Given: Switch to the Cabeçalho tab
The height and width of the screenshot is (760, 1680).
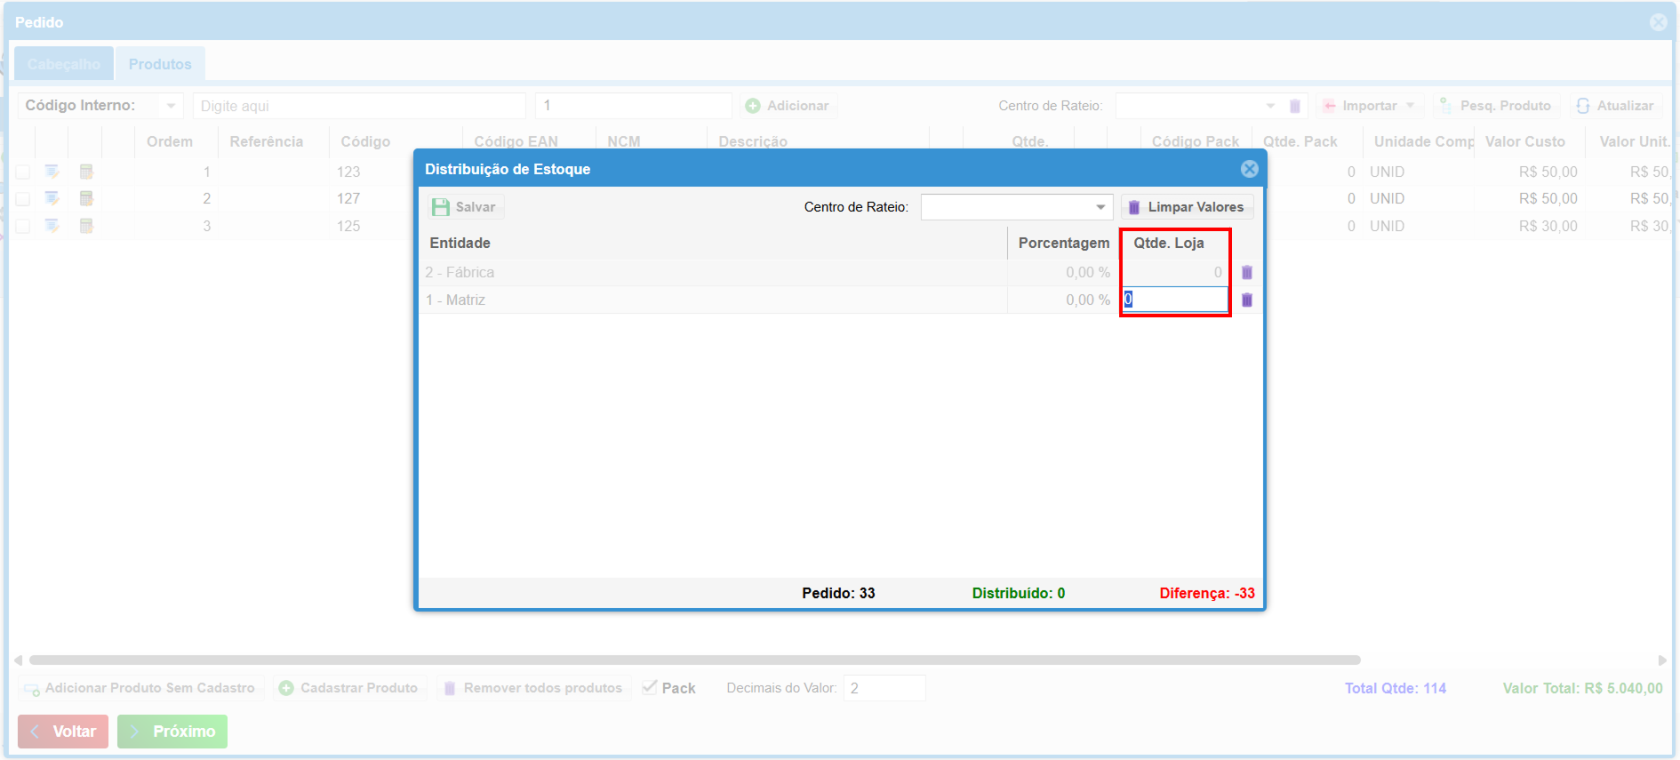Looking at the screenshot, I should (x=64, y=64).
